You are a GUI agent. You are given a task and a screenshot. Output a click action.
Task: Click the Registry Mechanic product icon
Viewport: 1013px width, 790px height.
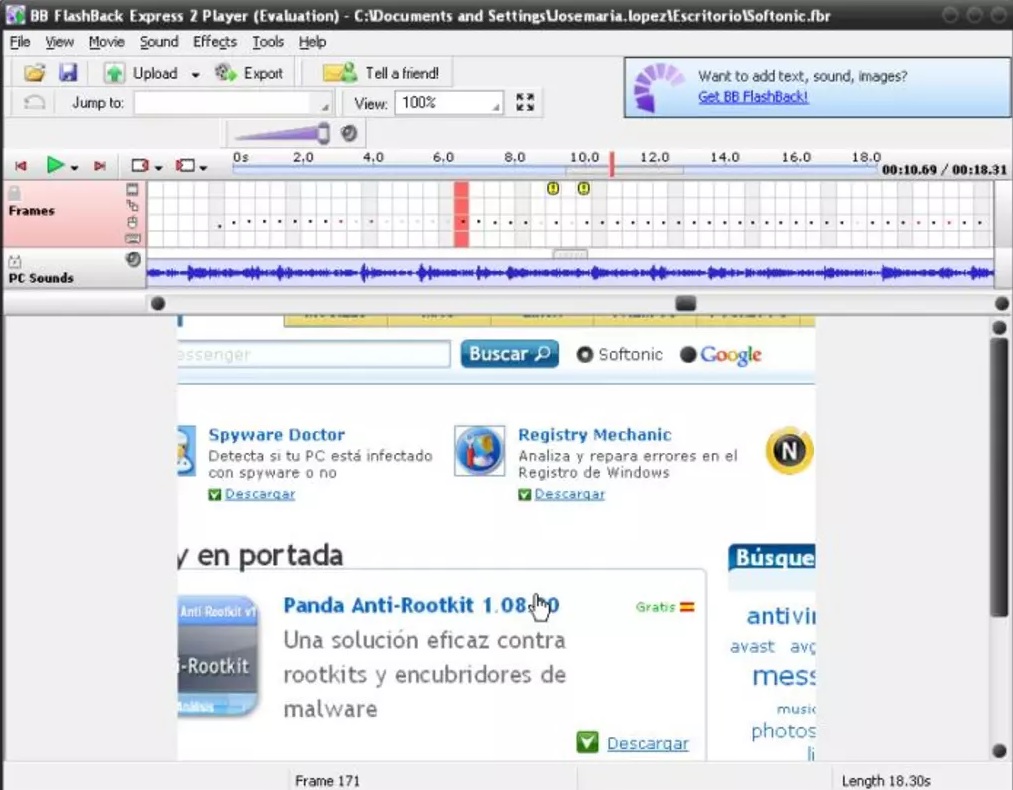click(479, 450)
